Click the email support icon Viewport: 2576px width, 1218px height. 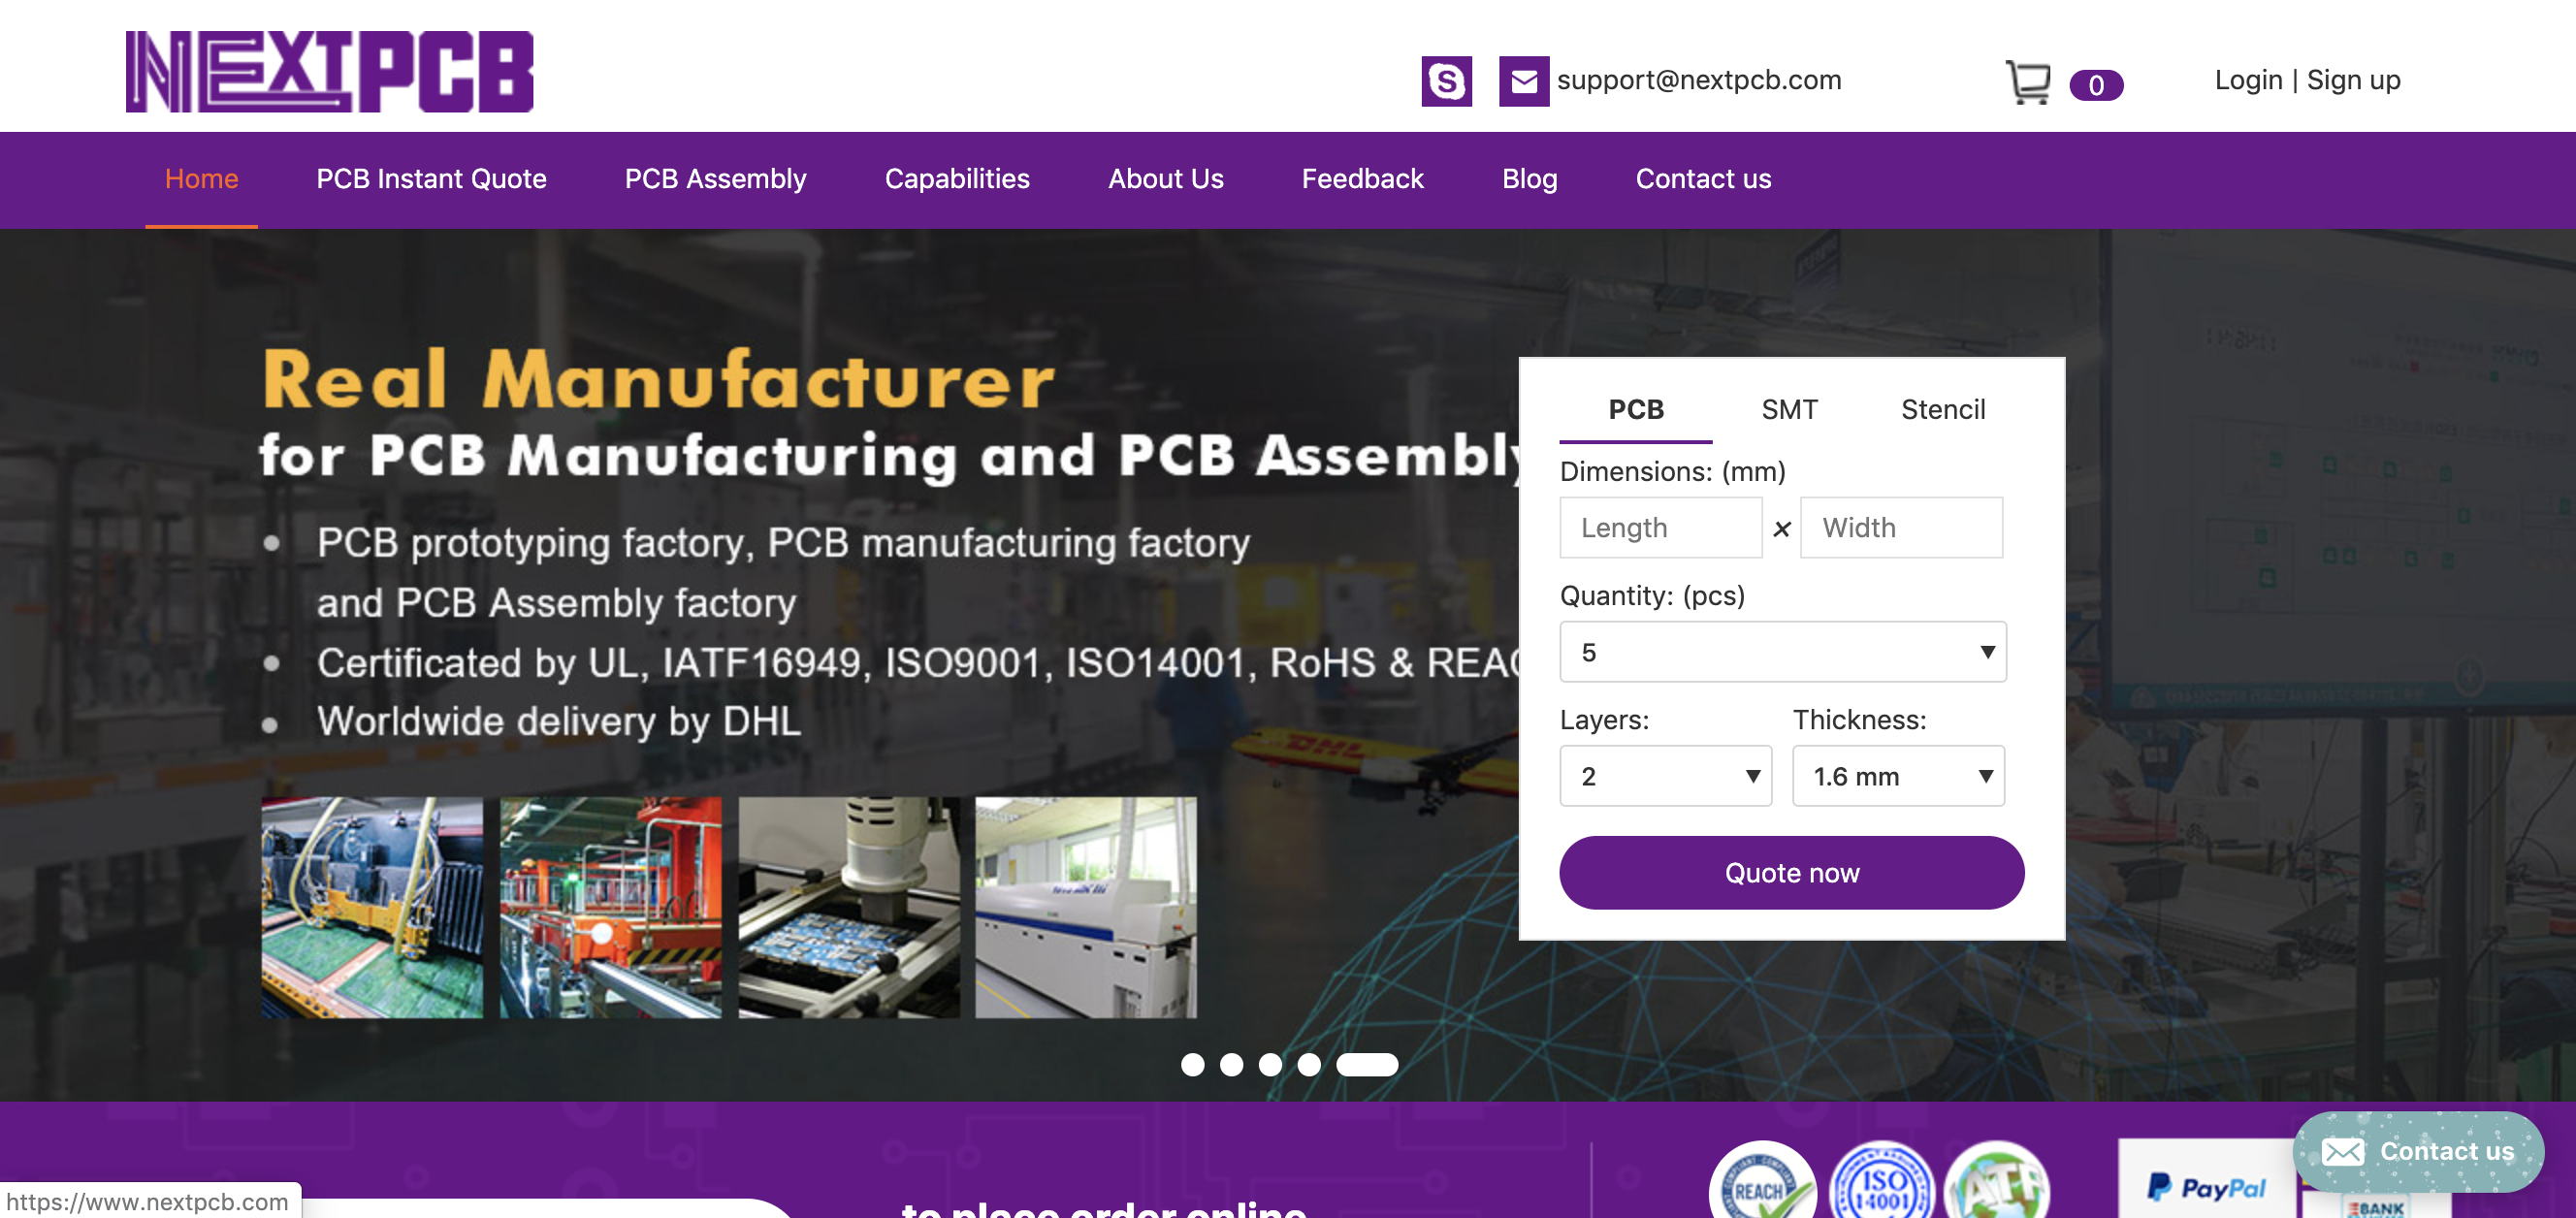coord(1522,80)
